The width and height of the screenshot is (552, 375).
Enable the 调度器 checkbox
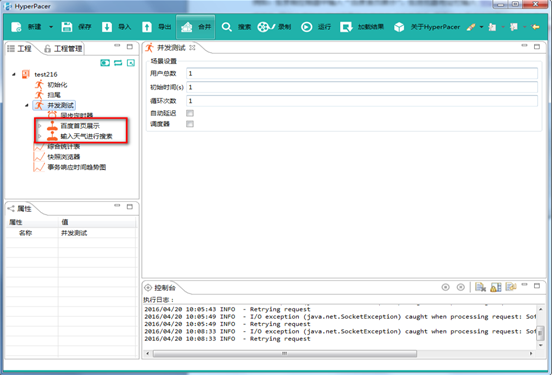(x=190, y=124)
